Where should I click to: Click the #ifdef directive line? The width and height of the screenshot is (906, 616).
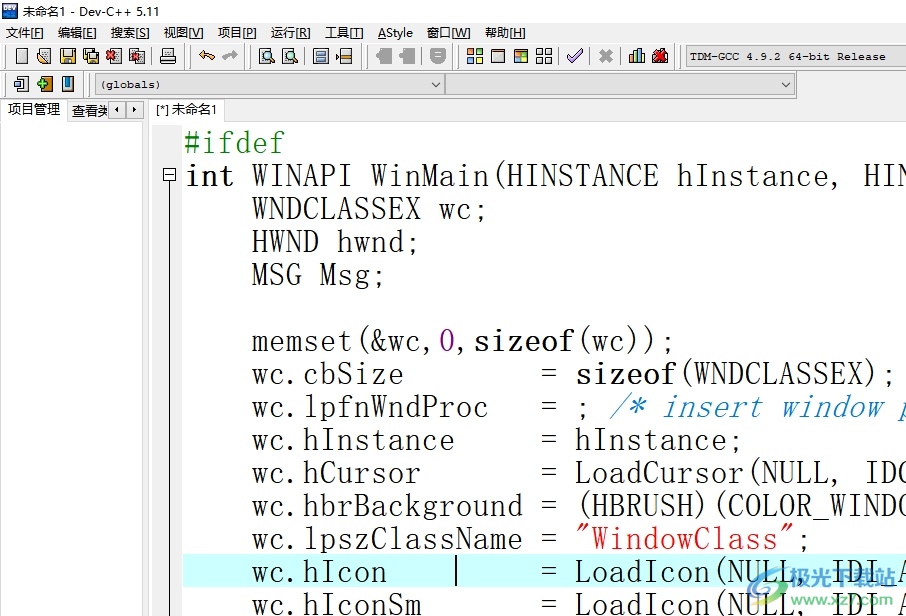coord(235,143)
